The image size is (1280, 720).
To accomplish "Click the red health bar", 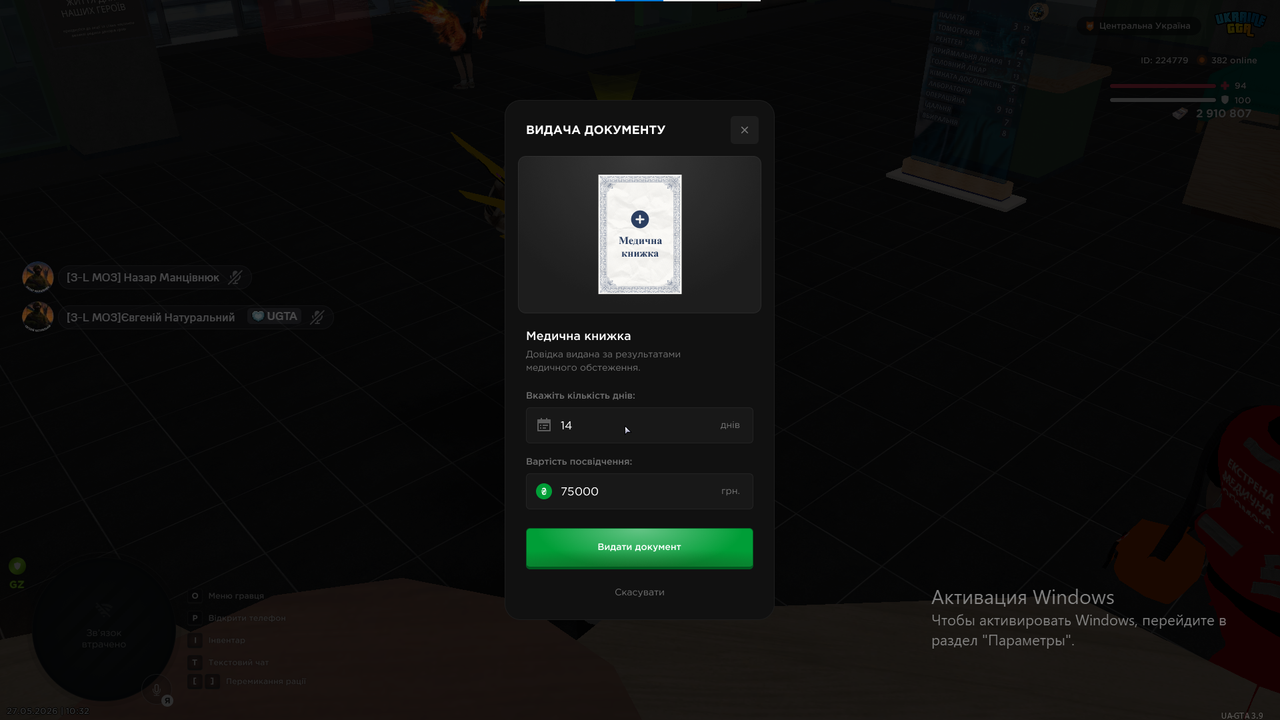I will point(1163,86).
